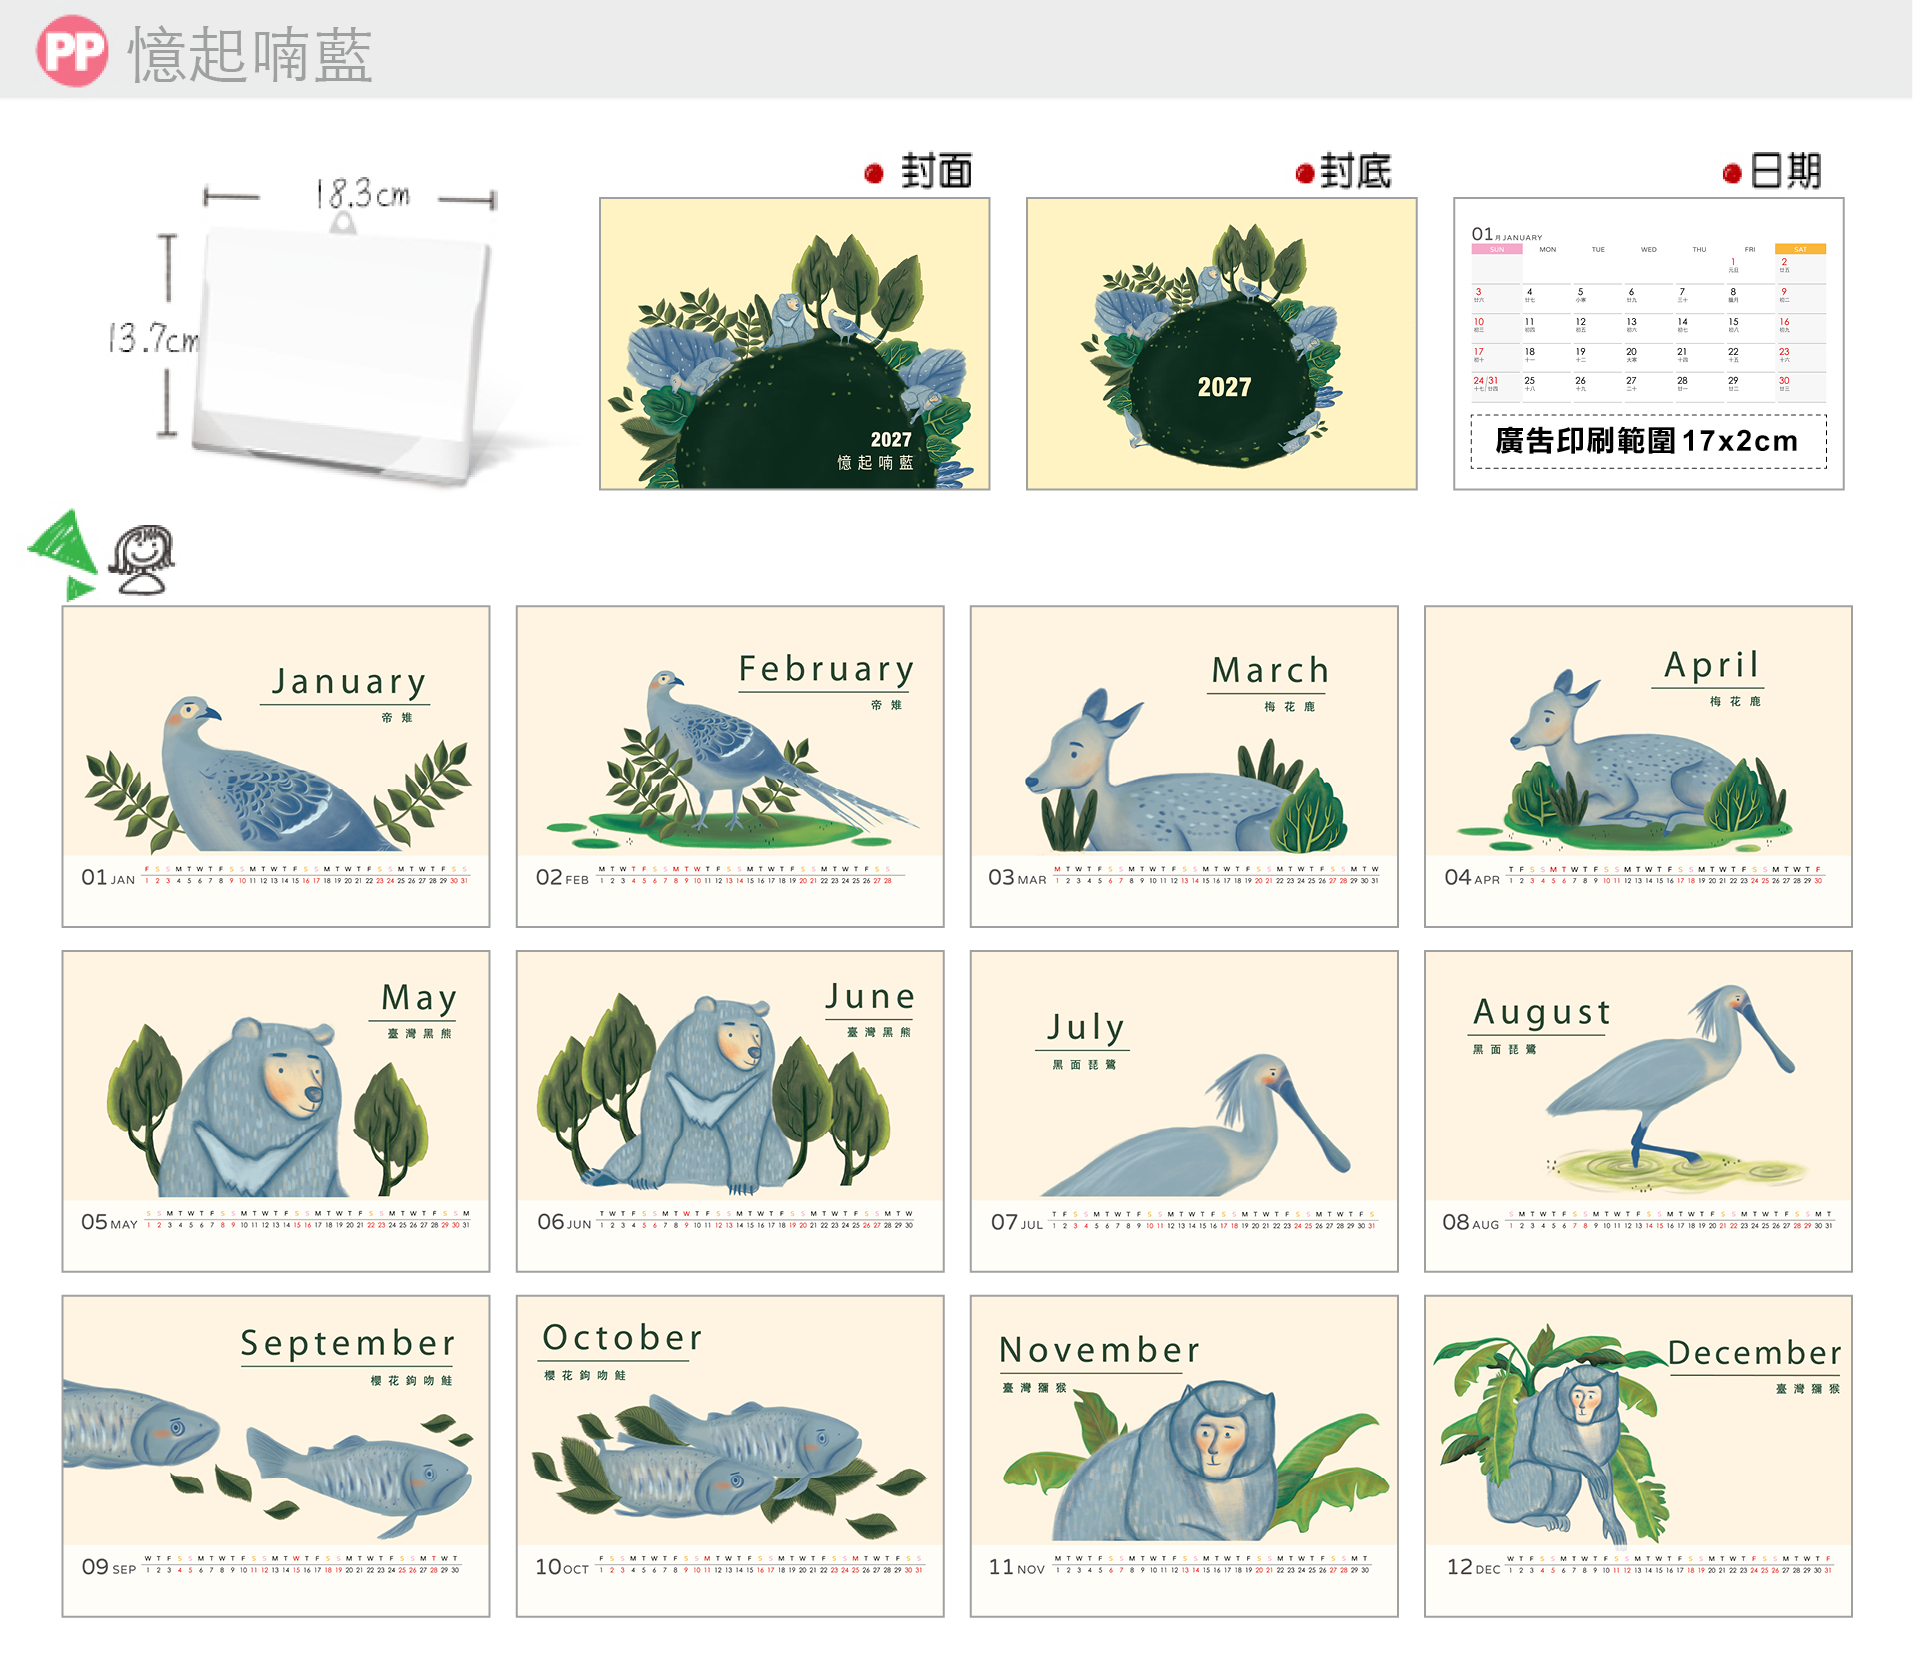Open the February pheasant page thumbnail
The height and width of the screenshot is (1667, 1913).
[x=730, y=766]
